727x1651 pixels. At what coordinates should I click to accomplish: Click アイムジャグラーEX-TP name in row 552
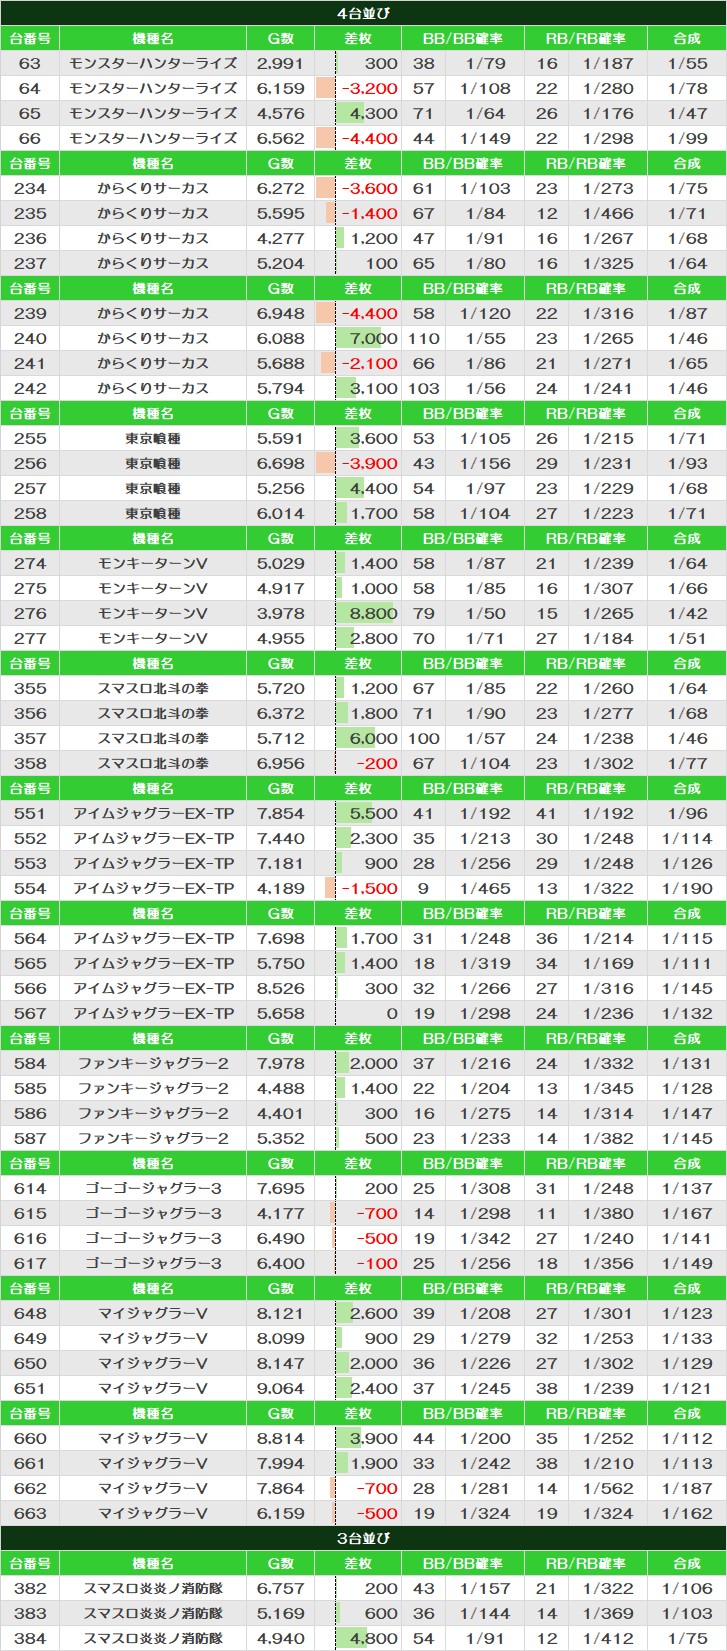(x=153, y=838)
